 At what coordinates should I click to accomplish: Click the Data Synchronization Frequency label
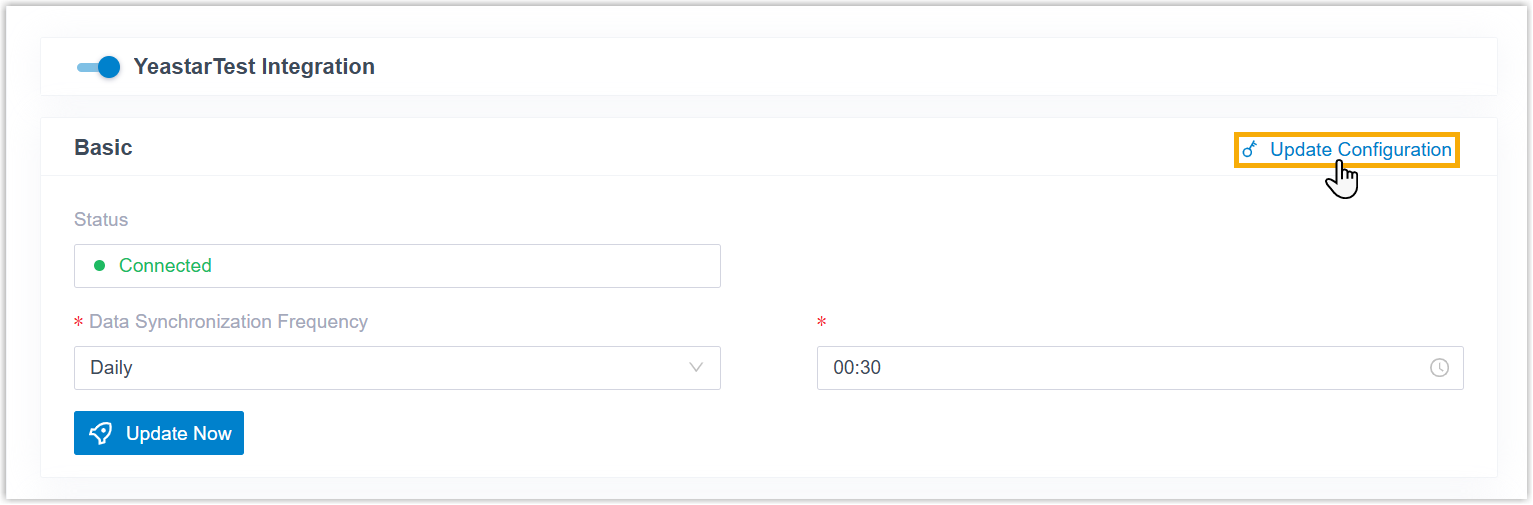[228, 322]
